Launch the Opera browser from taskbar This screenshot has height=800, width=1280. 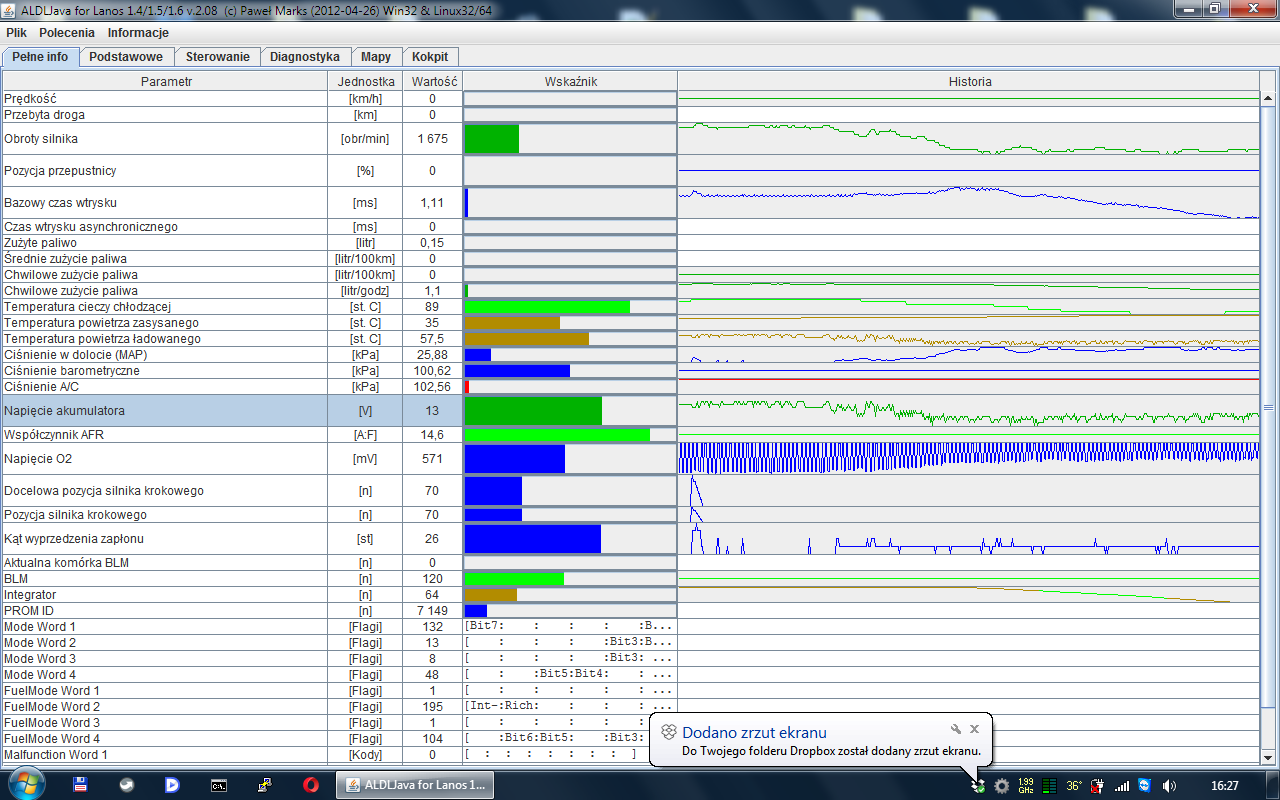point(311,786)
